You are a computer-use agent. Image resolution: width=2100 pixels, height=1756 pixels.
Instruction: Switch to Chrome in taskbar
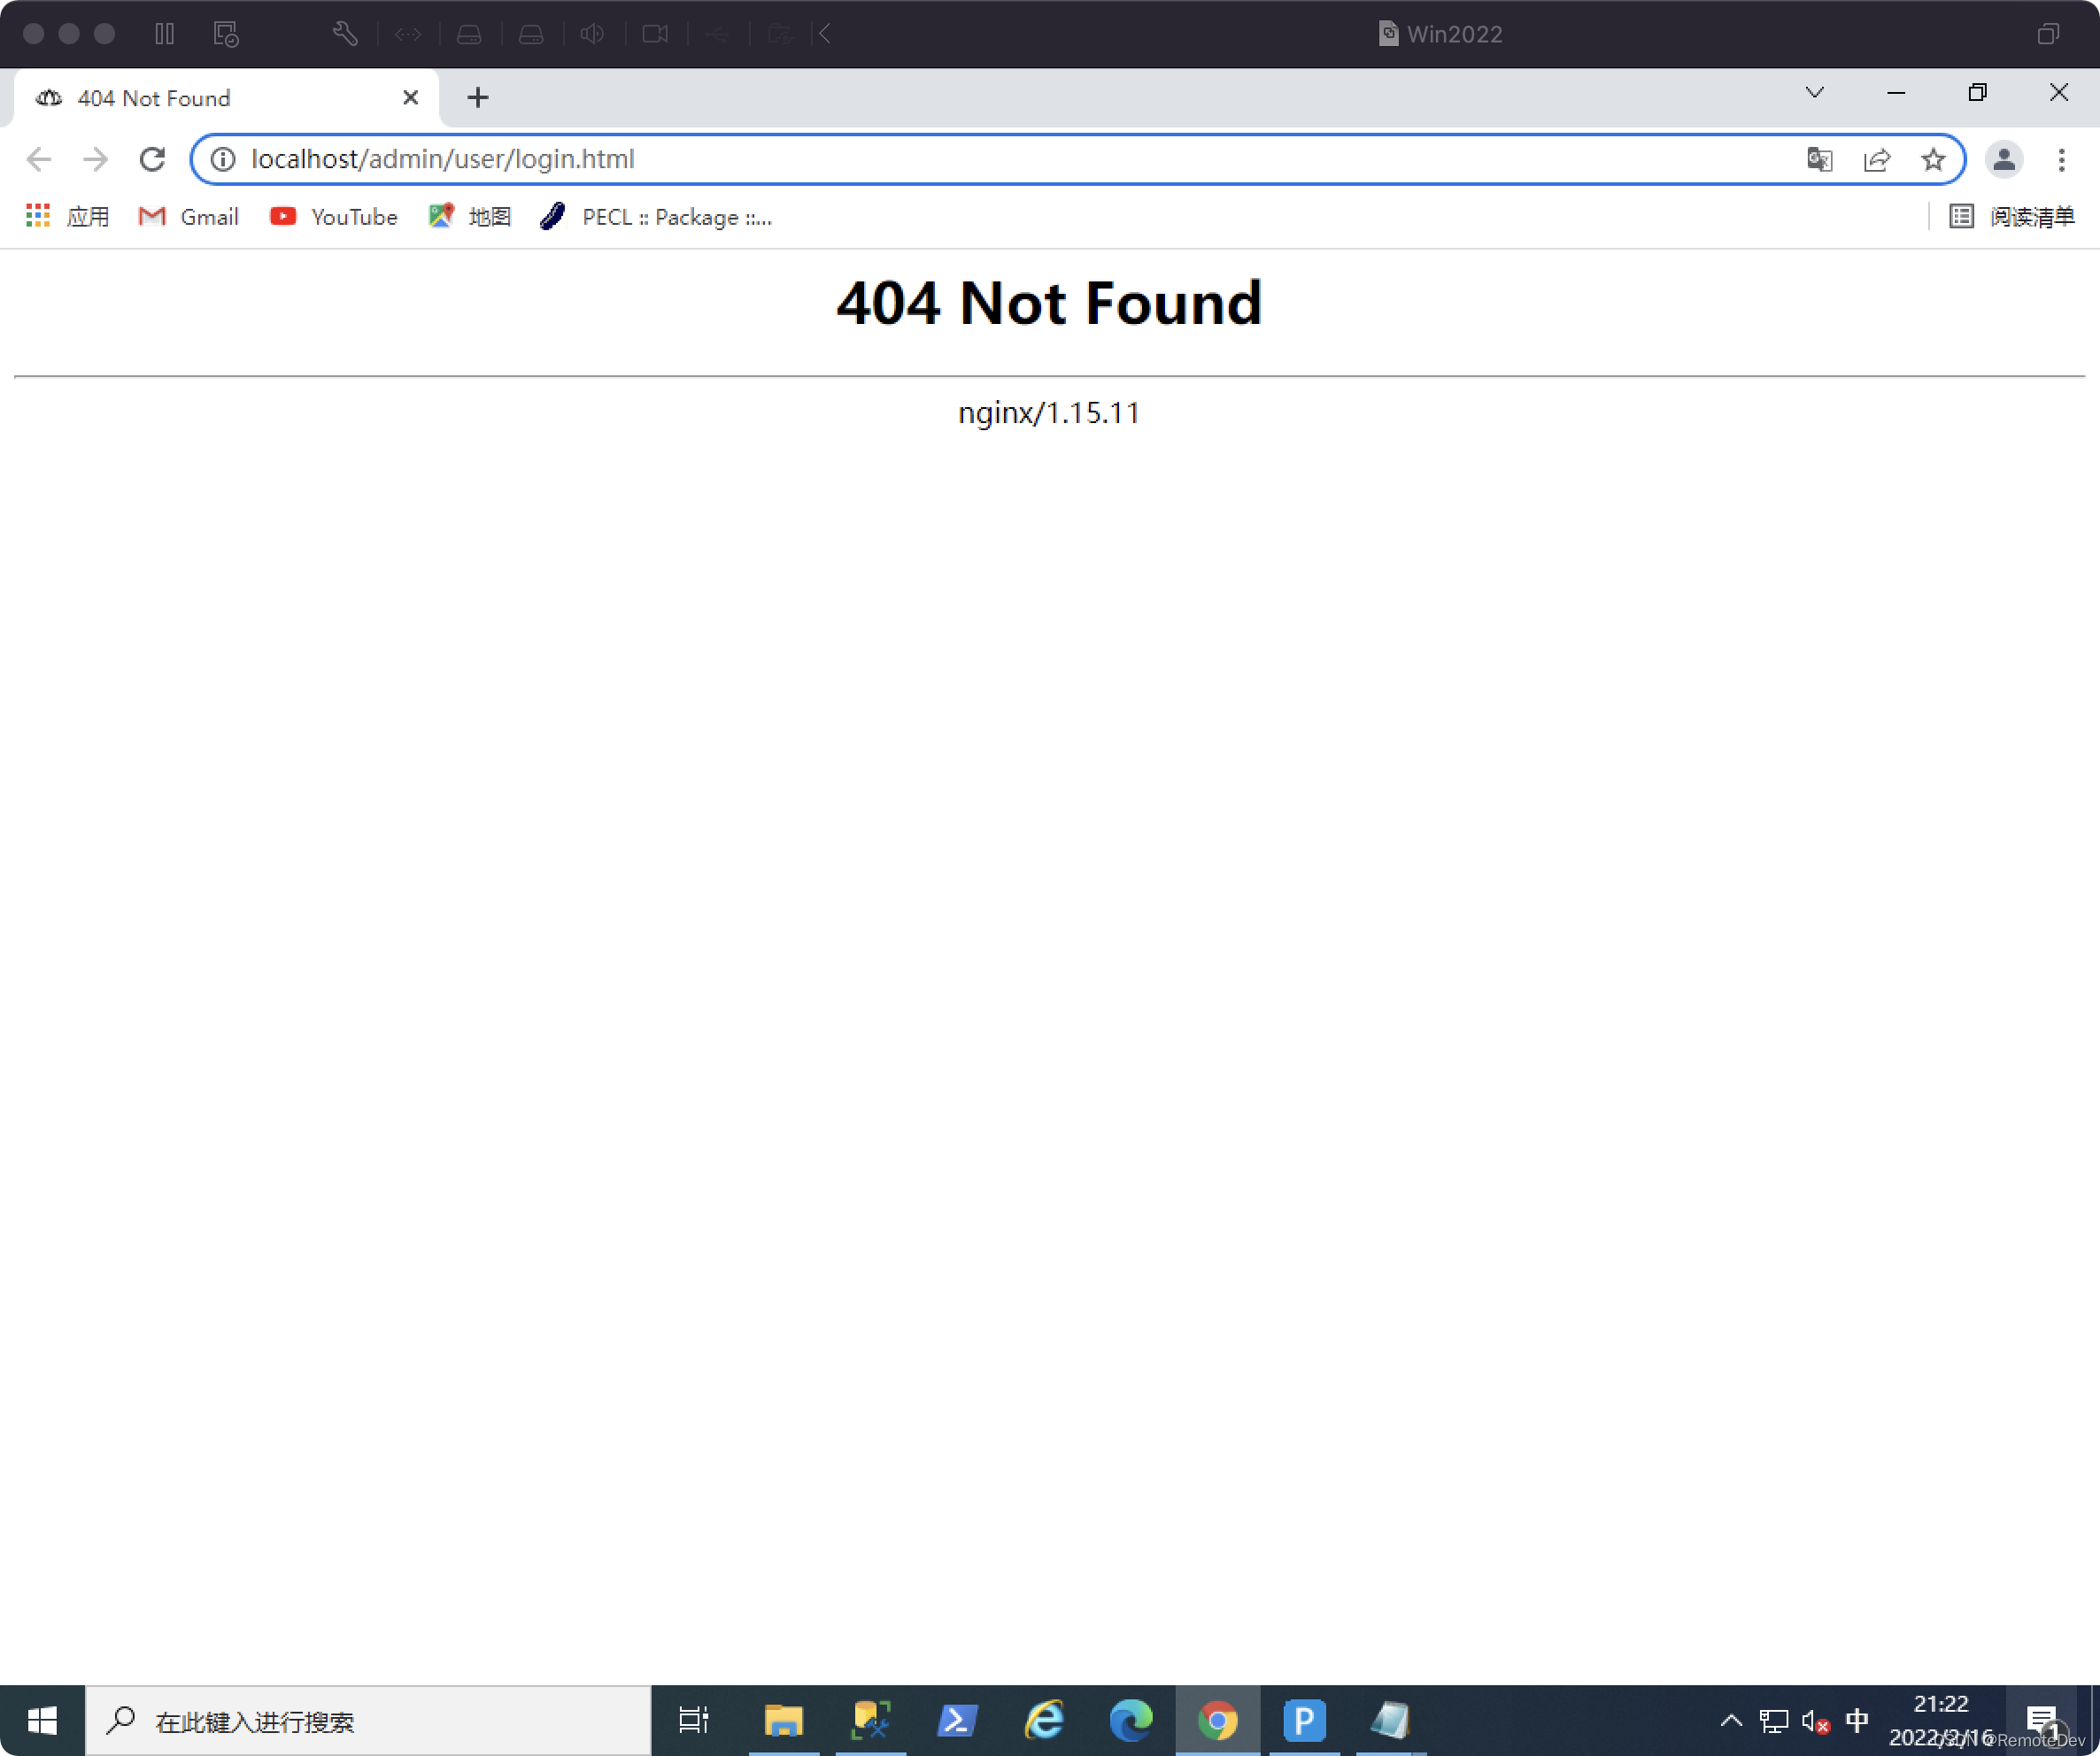click(1217, 1720)
